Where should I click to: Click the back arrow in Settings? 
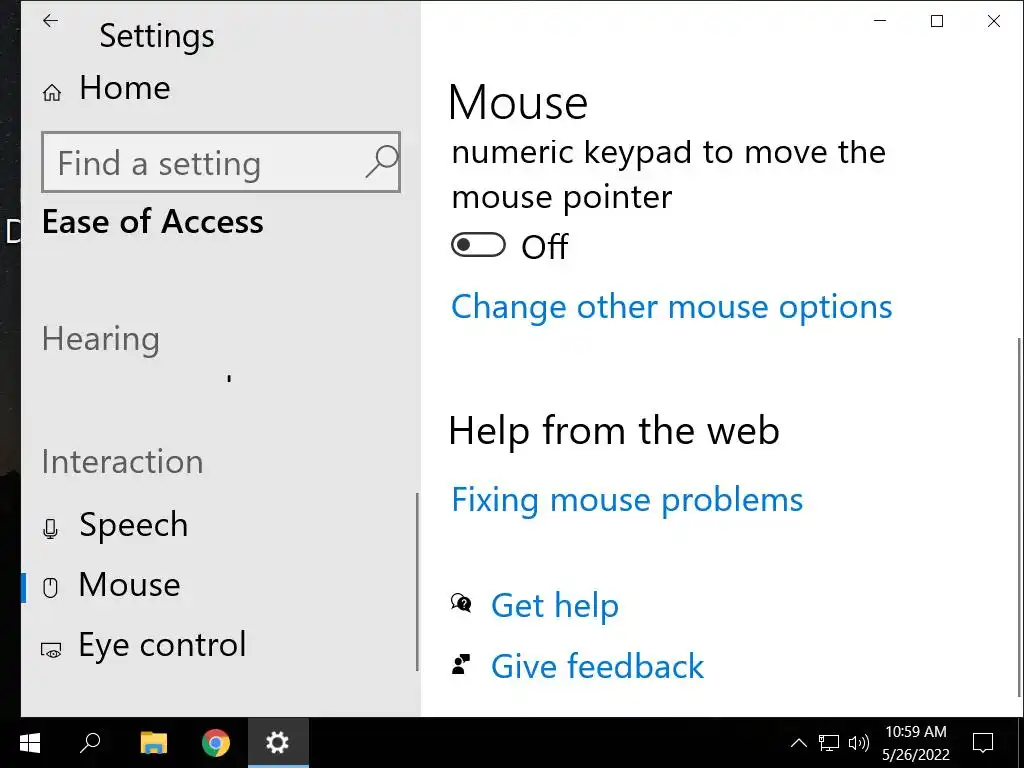tap(50, 21)
